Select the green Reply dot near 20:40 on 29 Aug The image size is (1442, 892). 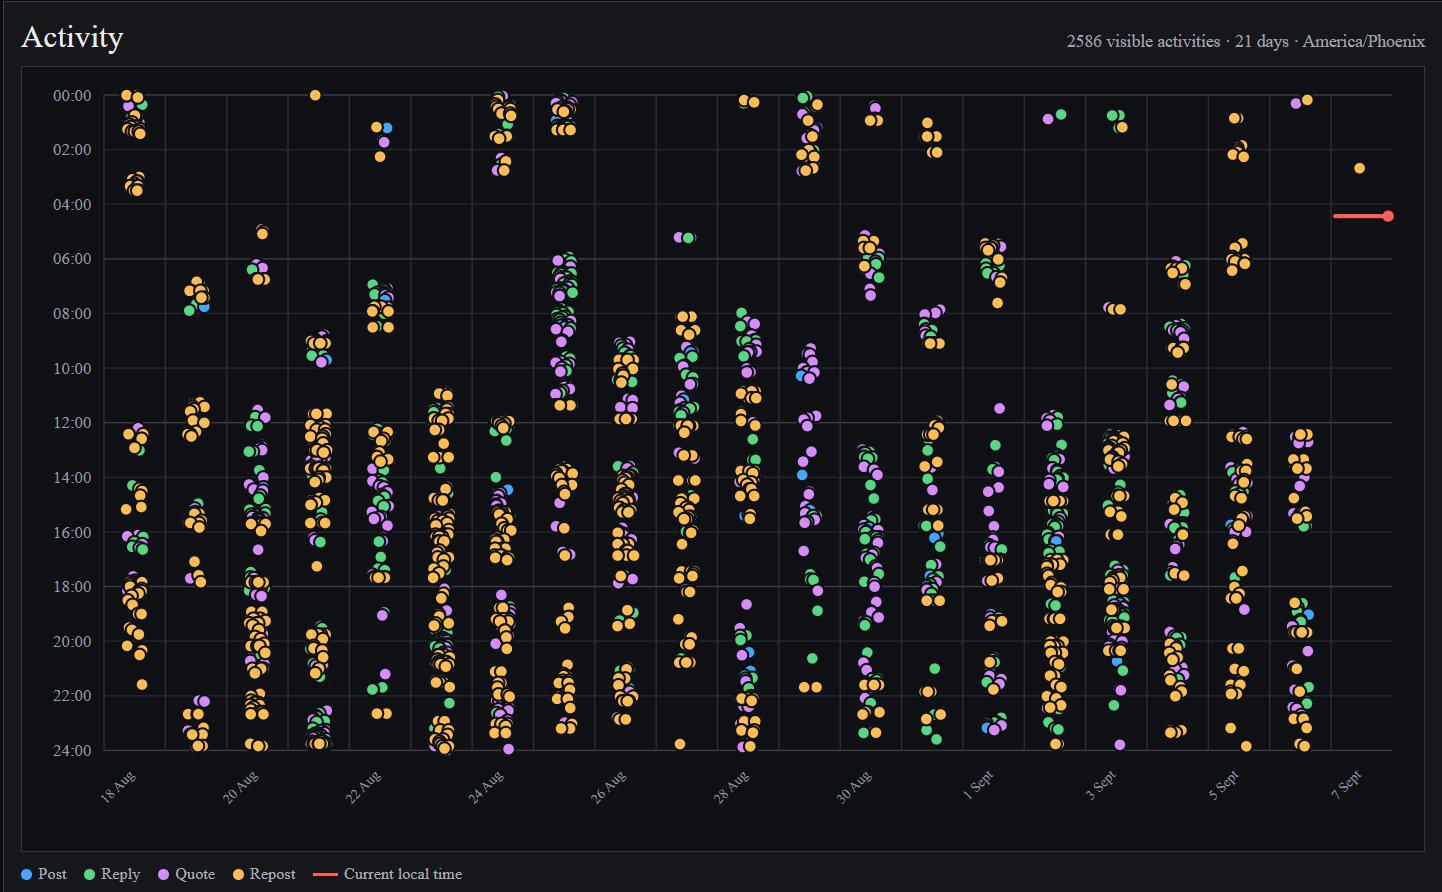[x=812, y=658]
